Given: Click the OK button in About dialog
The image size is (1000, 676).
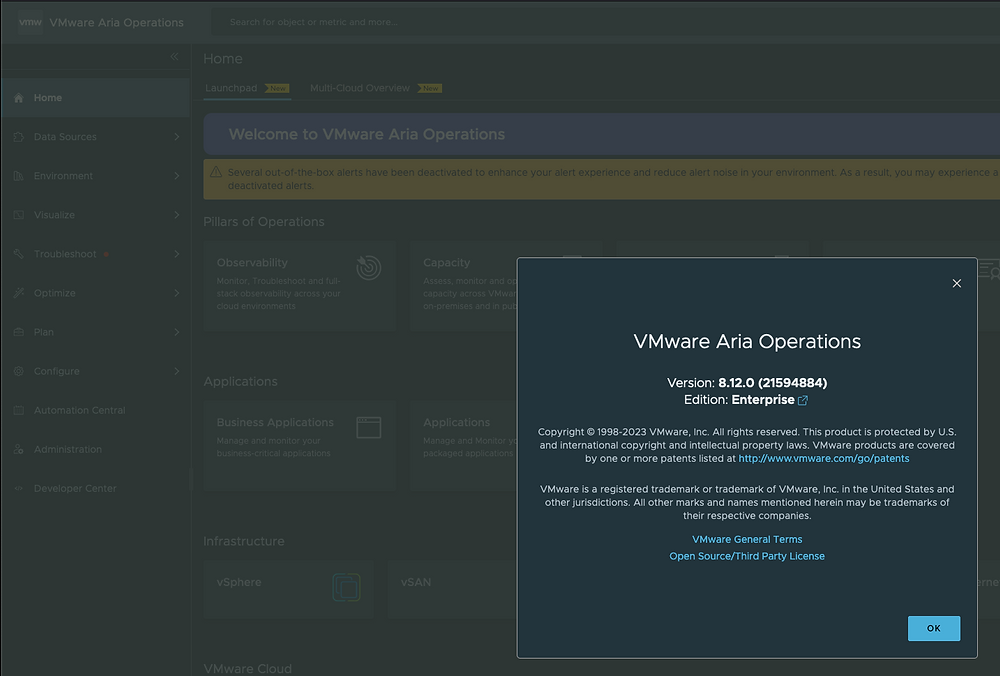Looking at the screenshot, I should [x=933, y=628].
